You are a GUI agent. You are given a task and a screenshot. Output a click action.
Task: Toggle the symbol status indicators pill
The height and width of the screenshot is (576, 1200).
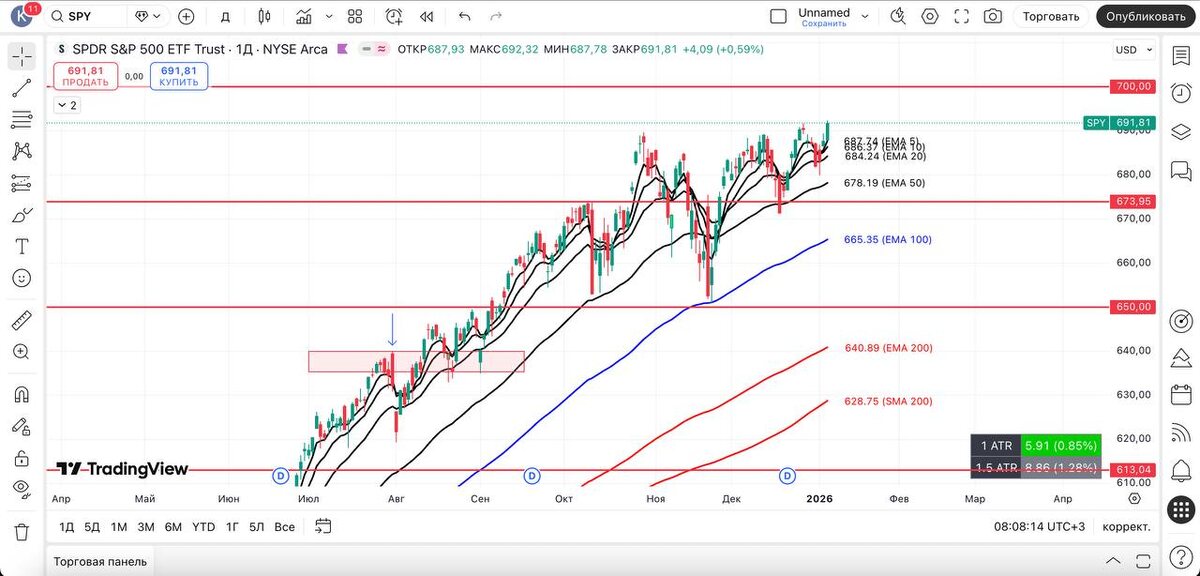373,49
